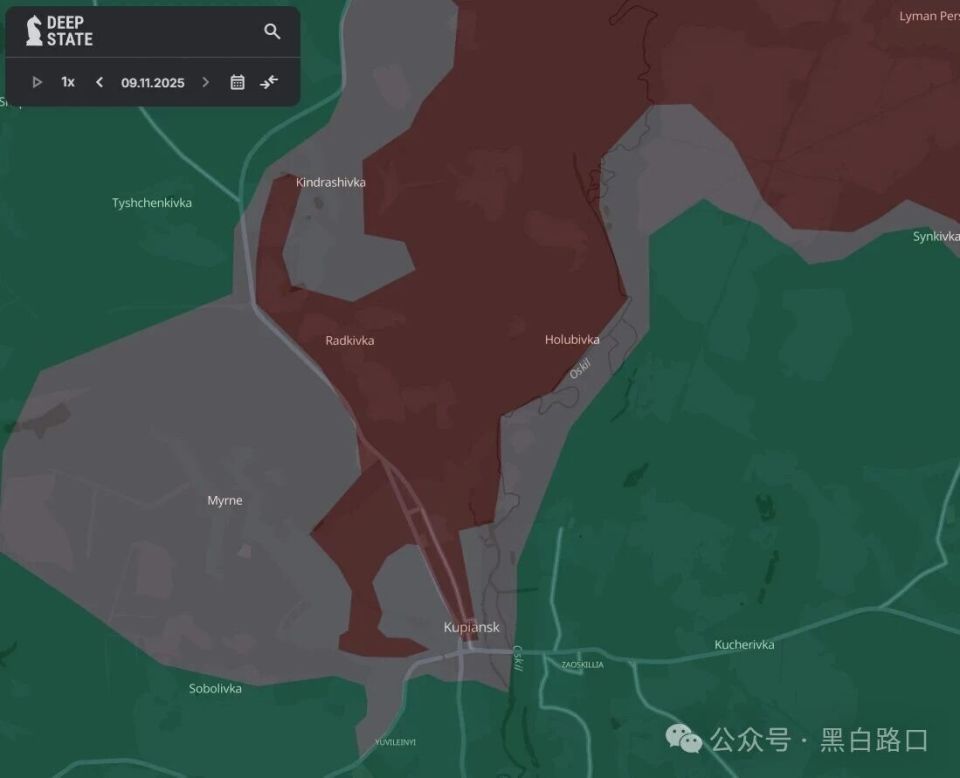Screen dimensions: 960x778
Task: Select the Sobolivka map label
Action: click(x=215, y=689)
